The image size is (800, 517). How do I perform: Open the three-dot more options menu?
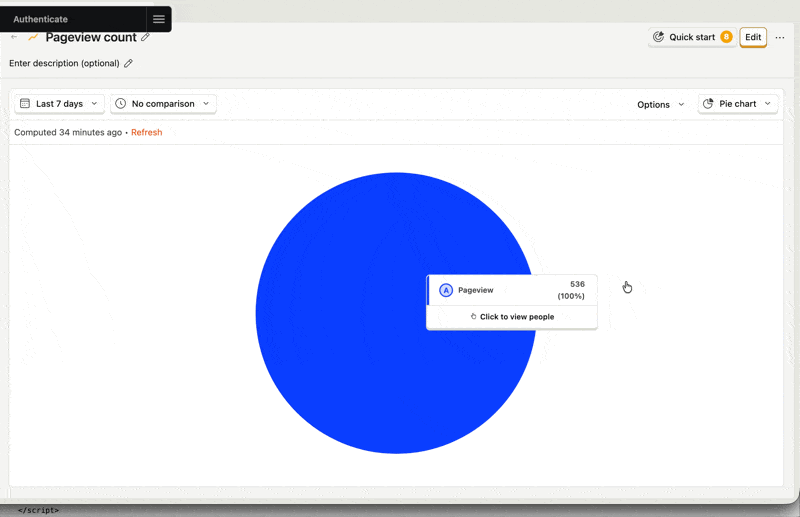[780, 37]
